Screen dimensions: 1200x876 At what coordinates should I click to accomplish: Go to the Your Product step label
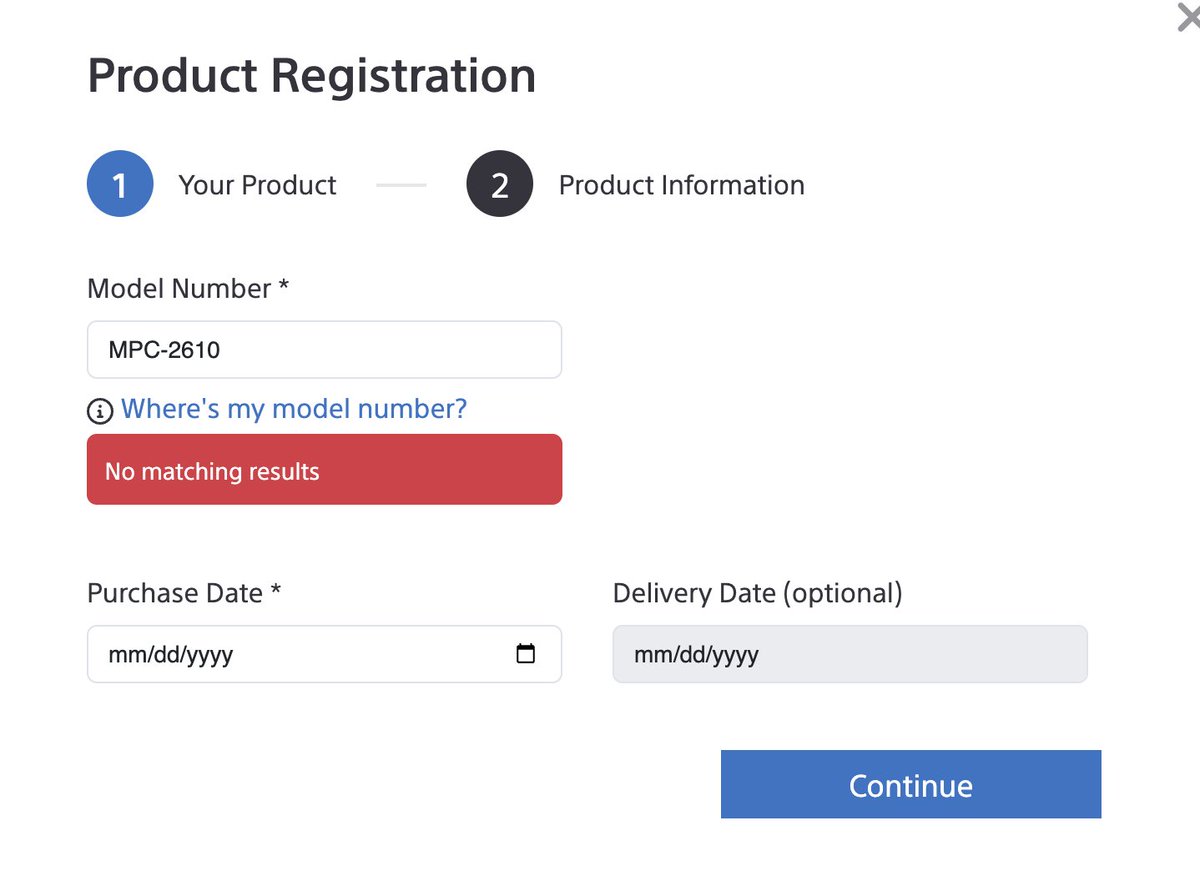coord(257,185)
